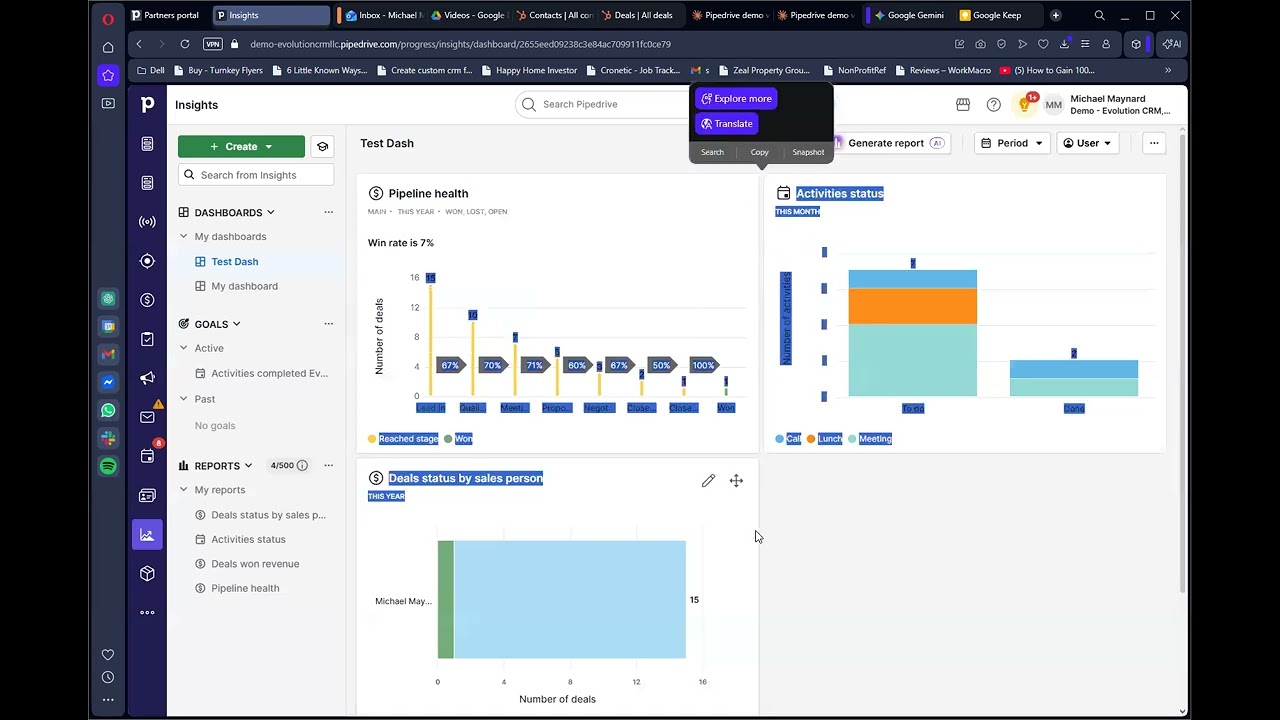The image size is (1280, 720).
Task: Toggle the Lunch series in Activities legend
Action: (x=825, y=439)
